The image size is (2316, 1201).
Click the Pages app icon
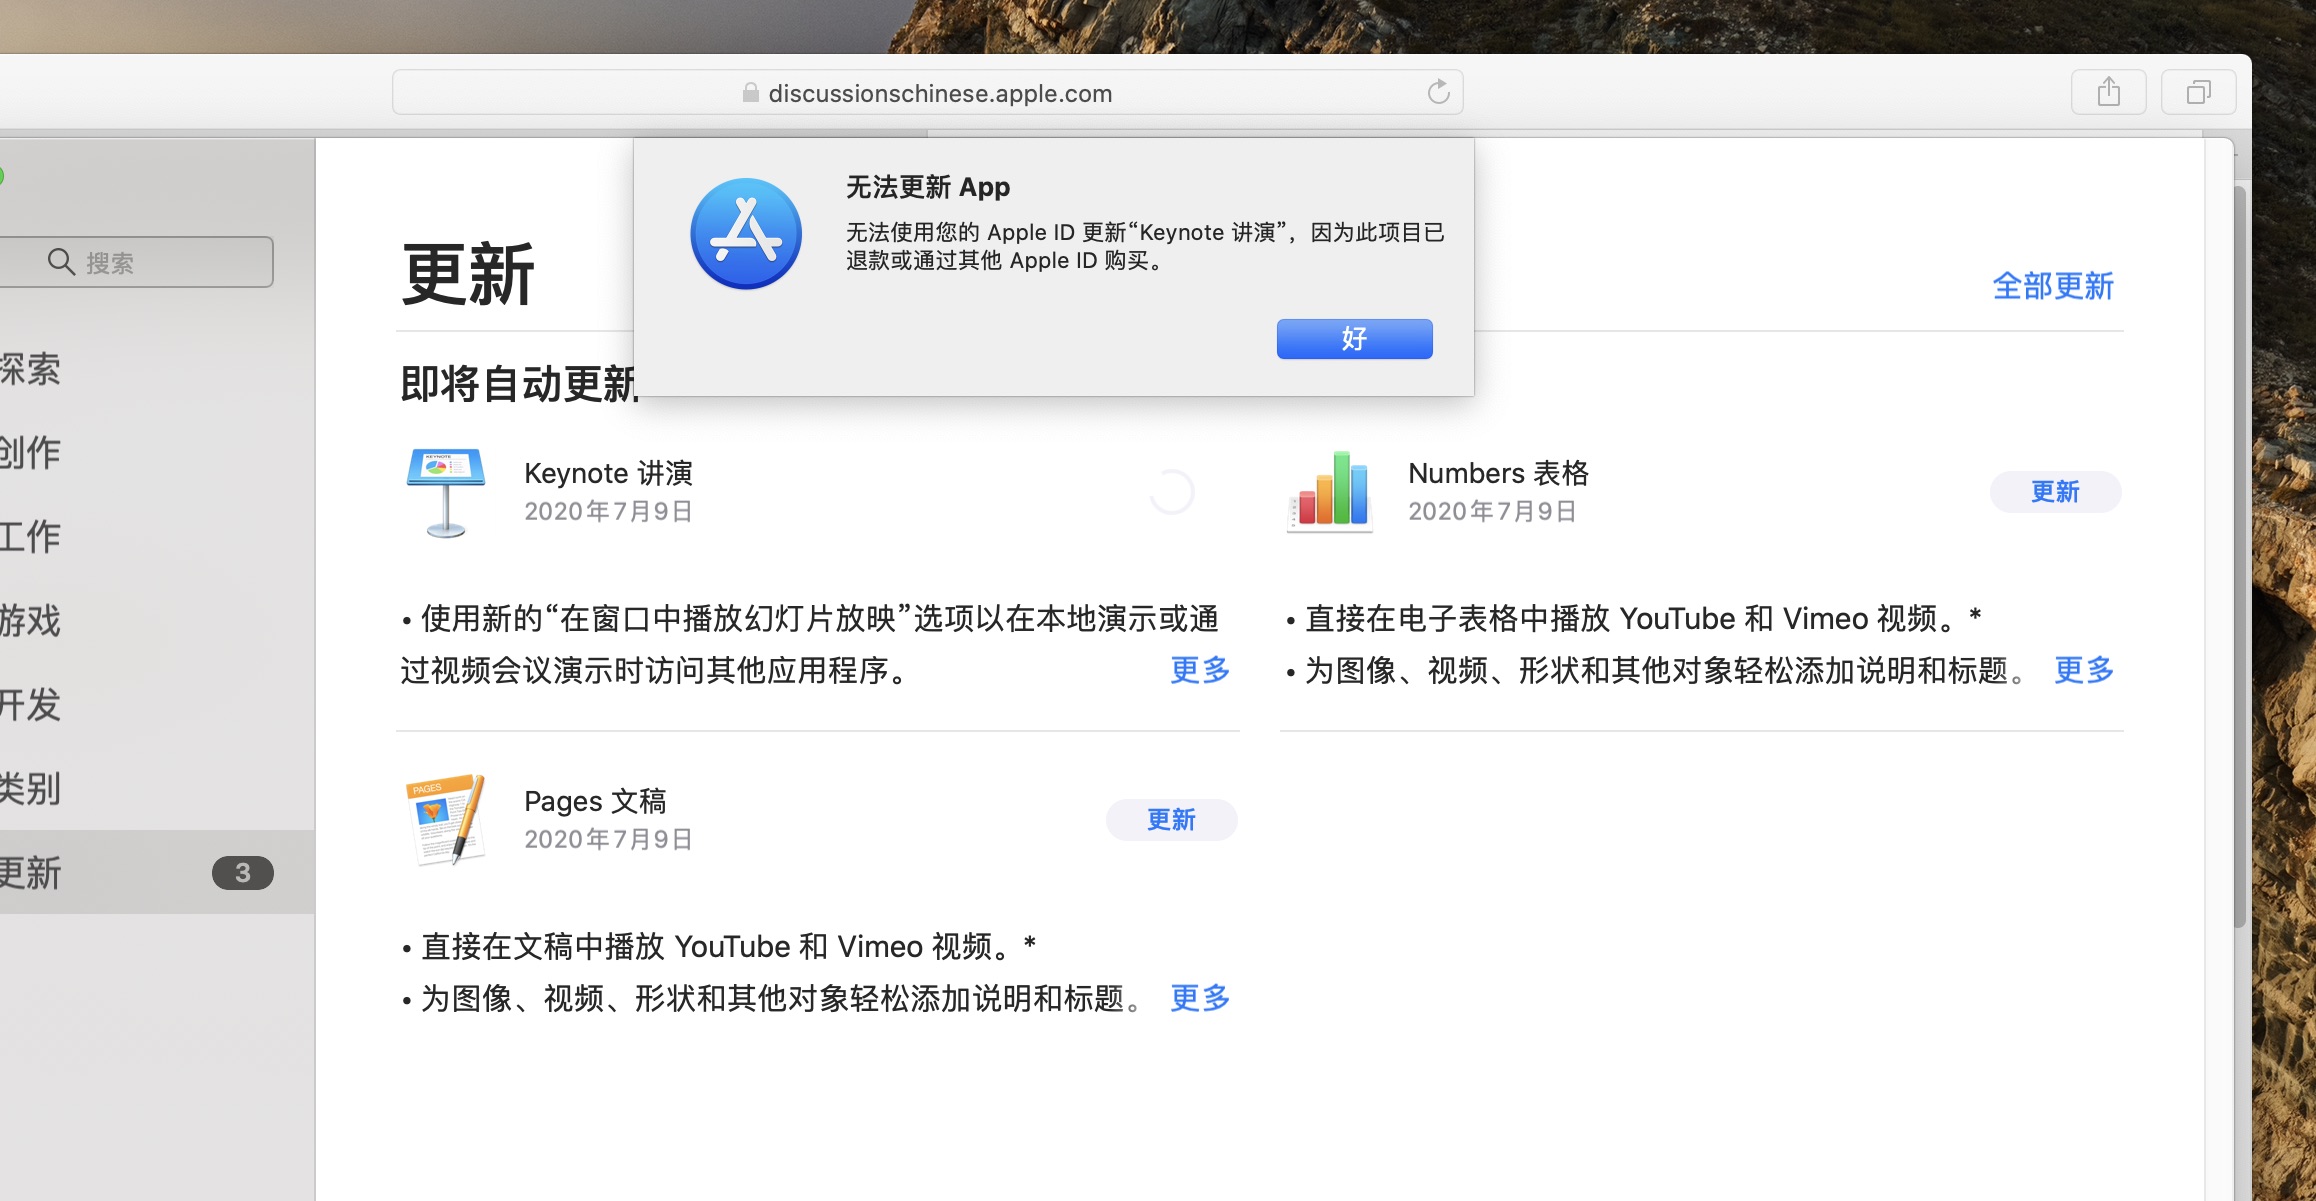446,820
